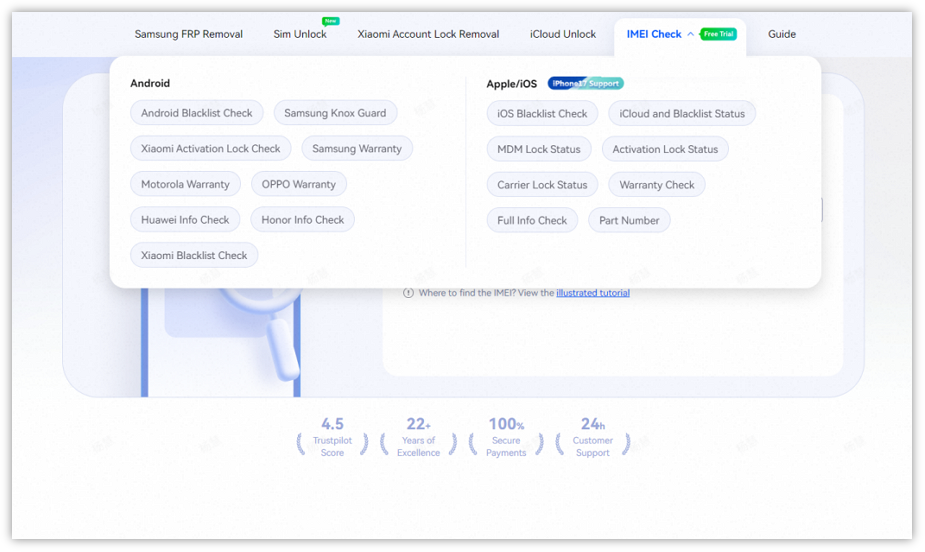The image size is (925, 552).
Task: Open Part Number check
Action: pos(629,220)
